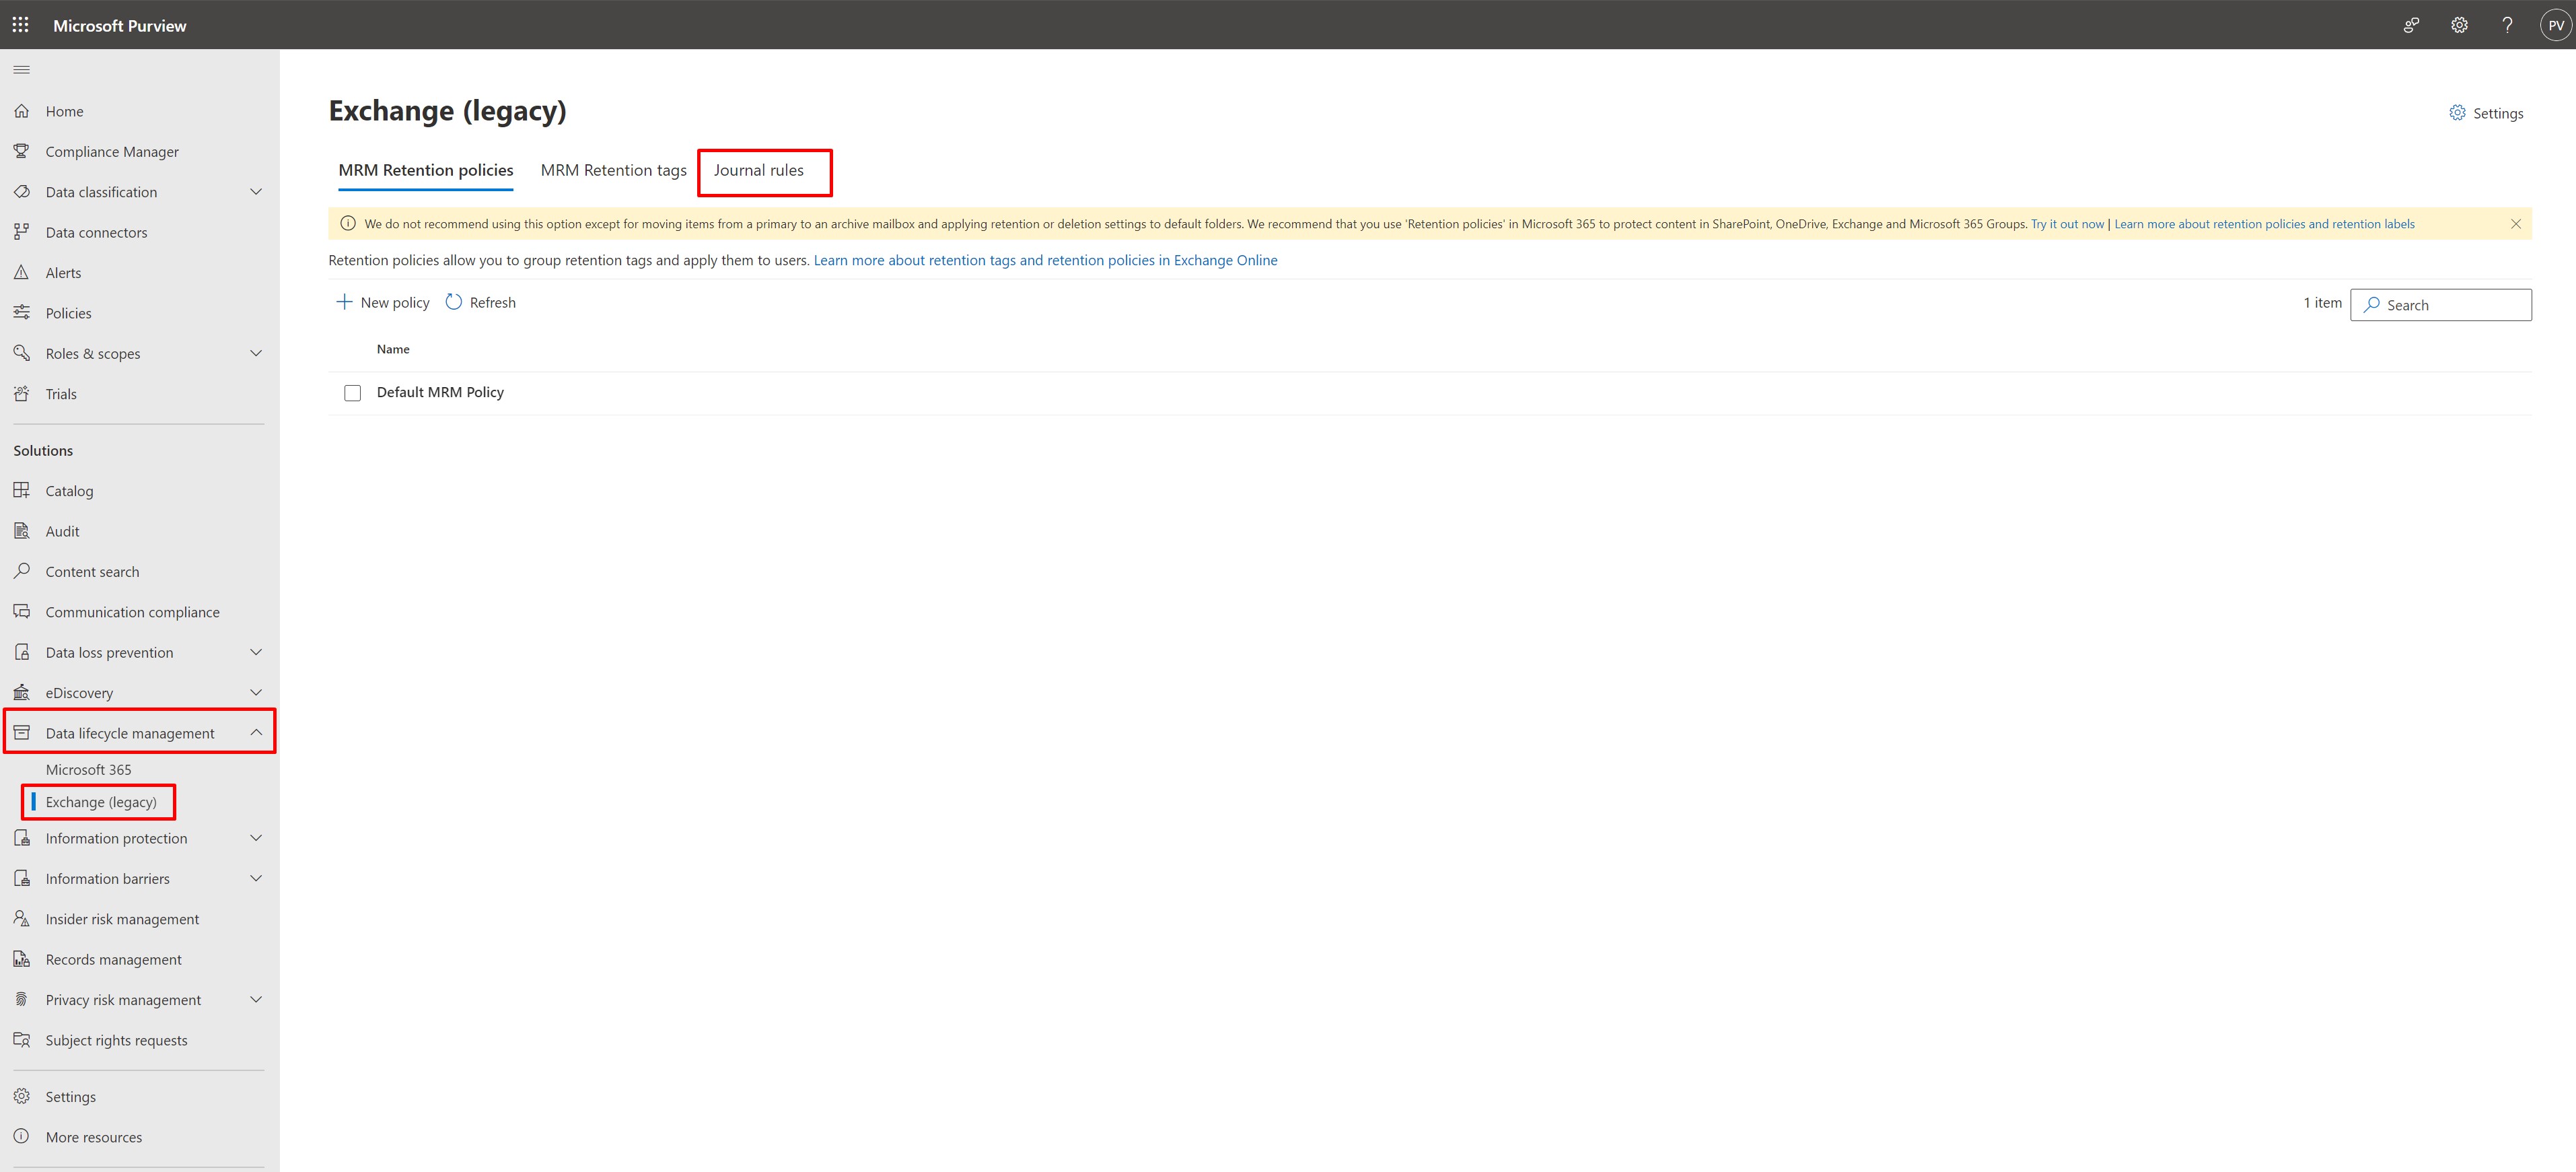Switch to MRM Retention tags tab
This screenshot has width=2576, height=1172.
coord(614,170)
